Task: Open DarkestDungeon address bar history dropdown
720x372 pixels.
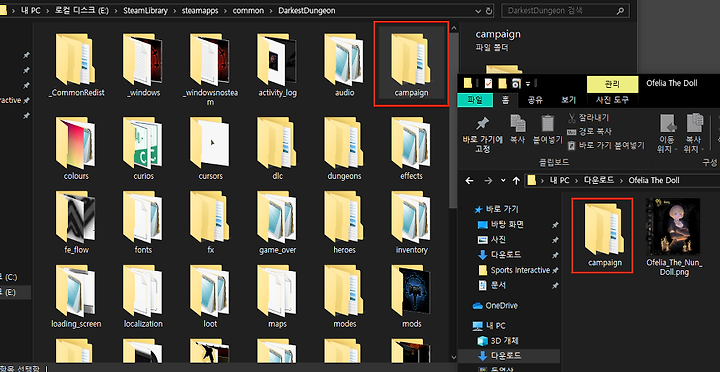Action: pyautogui.click(x=478, y=10)
